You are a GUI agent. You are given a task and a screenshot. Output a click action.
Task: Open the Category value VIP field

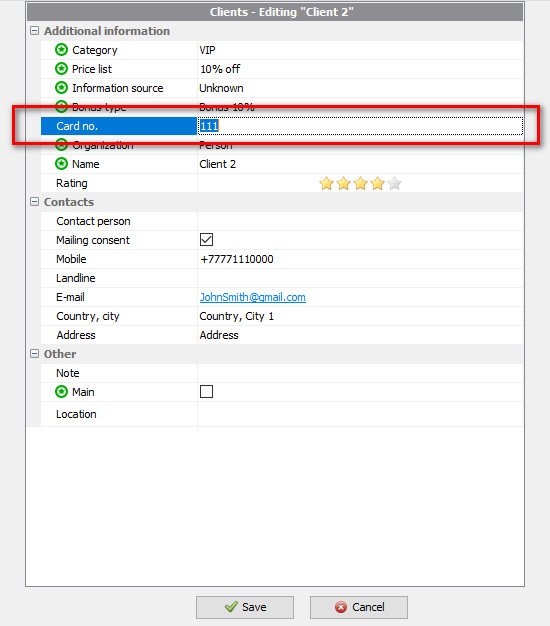[360, 50]
